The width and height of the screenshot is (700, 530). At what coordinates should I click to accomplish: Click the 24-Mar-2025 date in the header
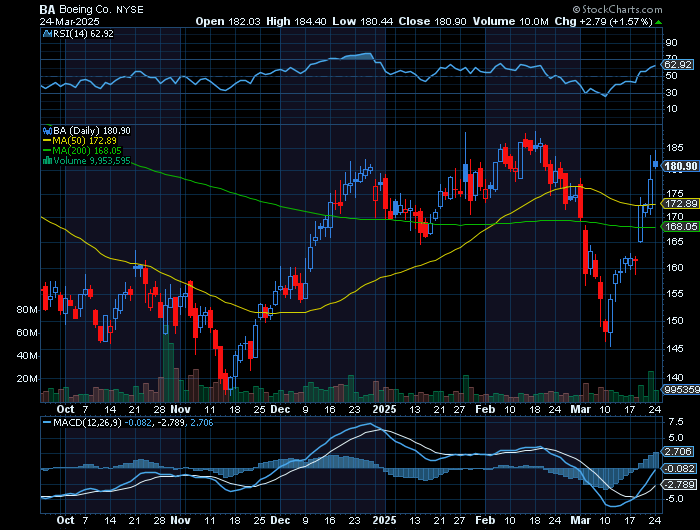tap(69, 21)
